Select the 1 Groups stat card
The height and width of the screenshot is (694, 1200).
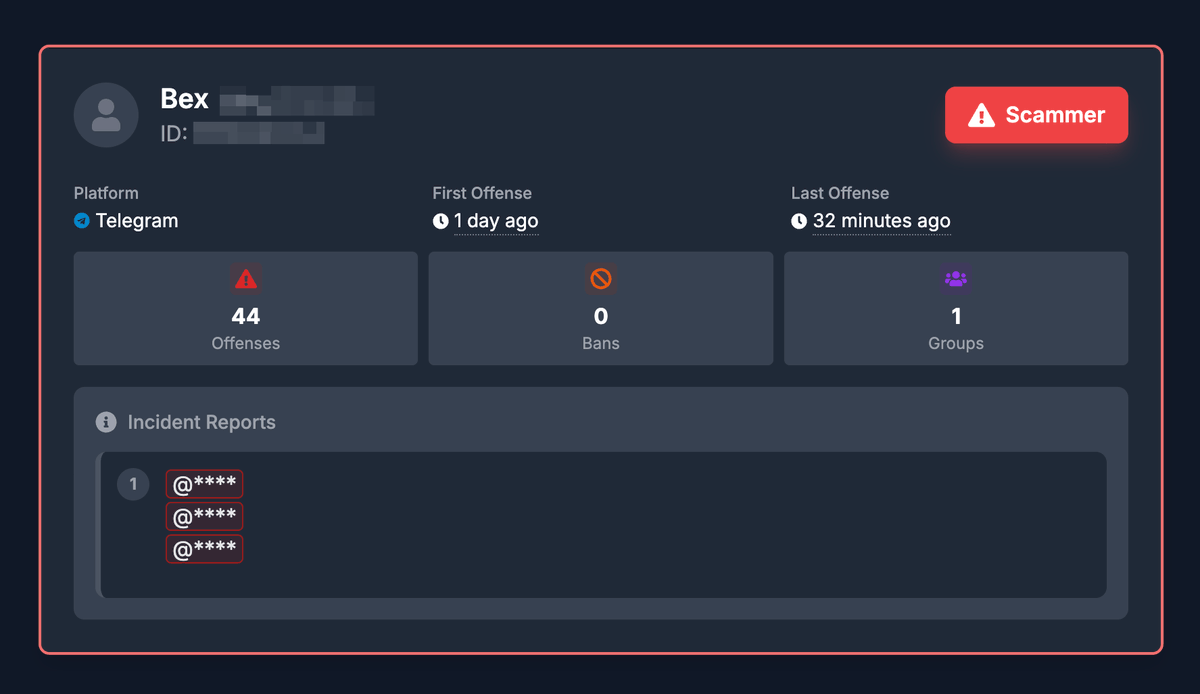click(x=956, y=308)
